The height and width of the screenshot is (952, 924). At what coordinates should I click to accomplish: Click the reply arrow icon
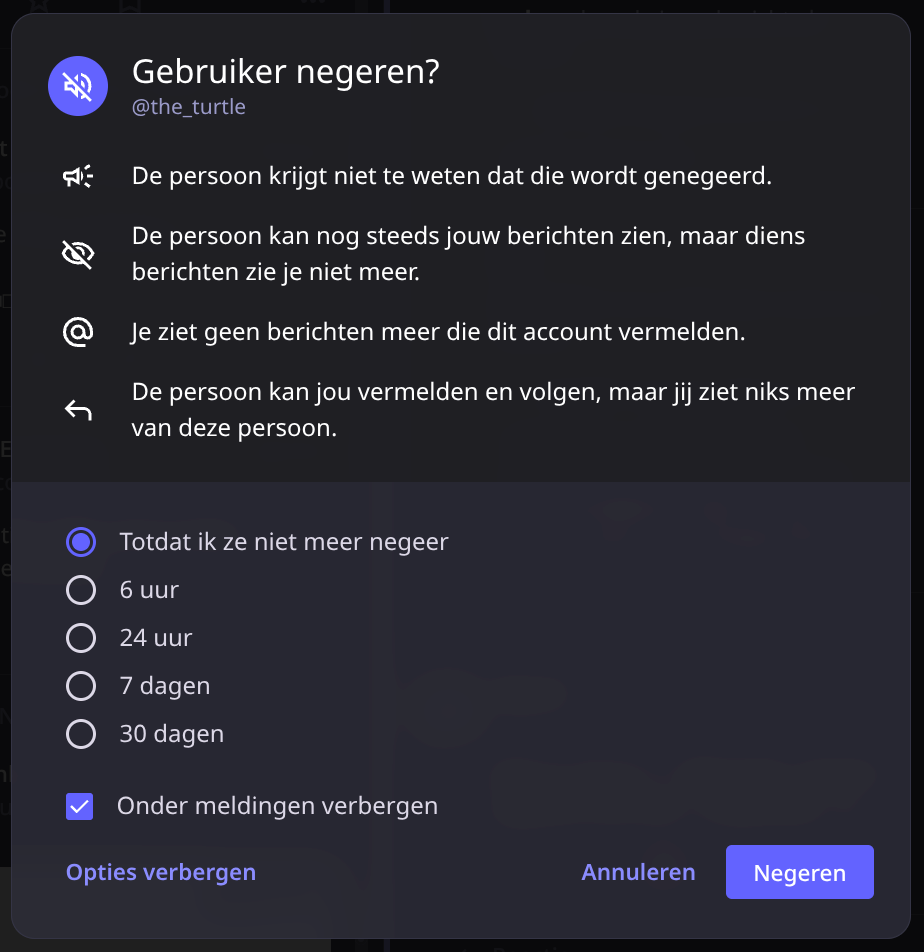point(78,410)
